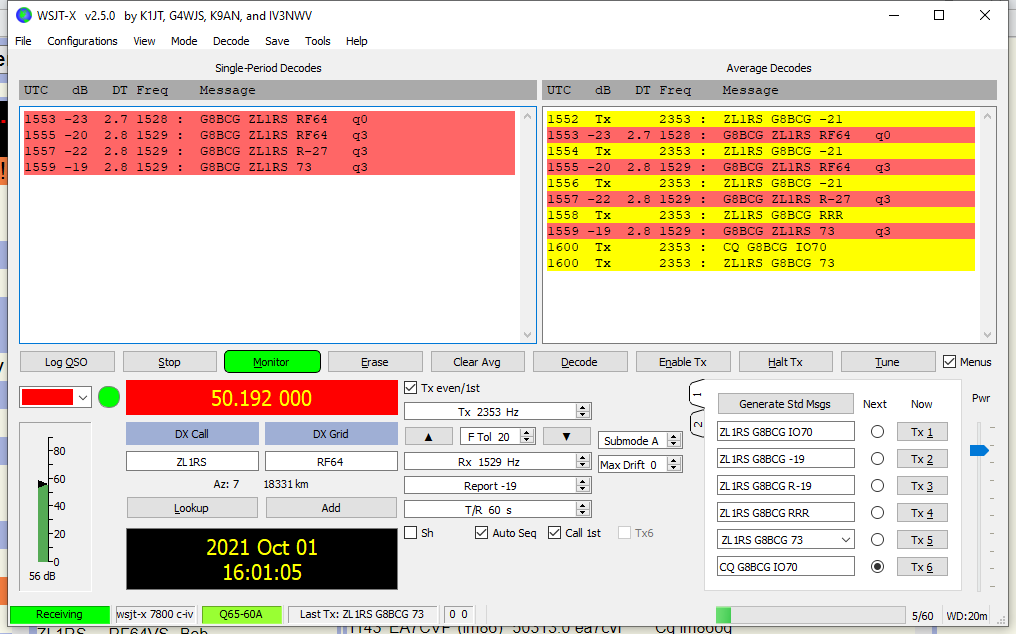1016x634 pixels.
Task: Click the Decode button
Action: coord(580,362)
